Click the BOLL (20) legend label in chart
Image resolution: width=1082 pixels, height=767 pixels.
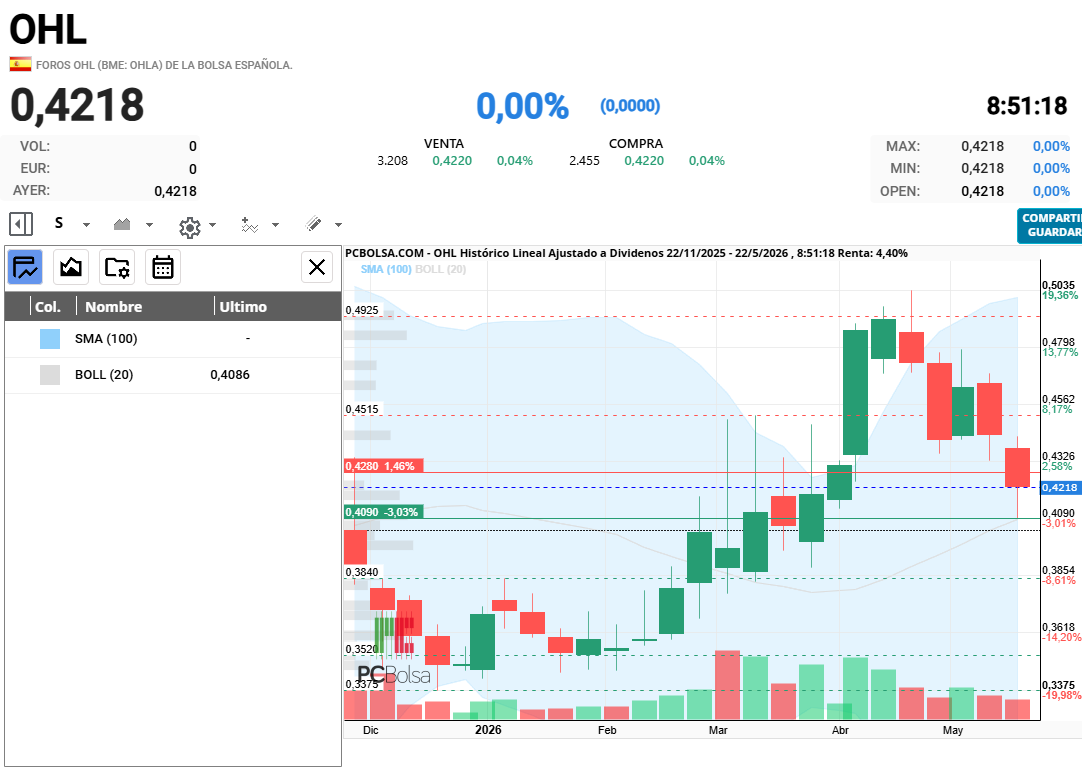[440, 269]
